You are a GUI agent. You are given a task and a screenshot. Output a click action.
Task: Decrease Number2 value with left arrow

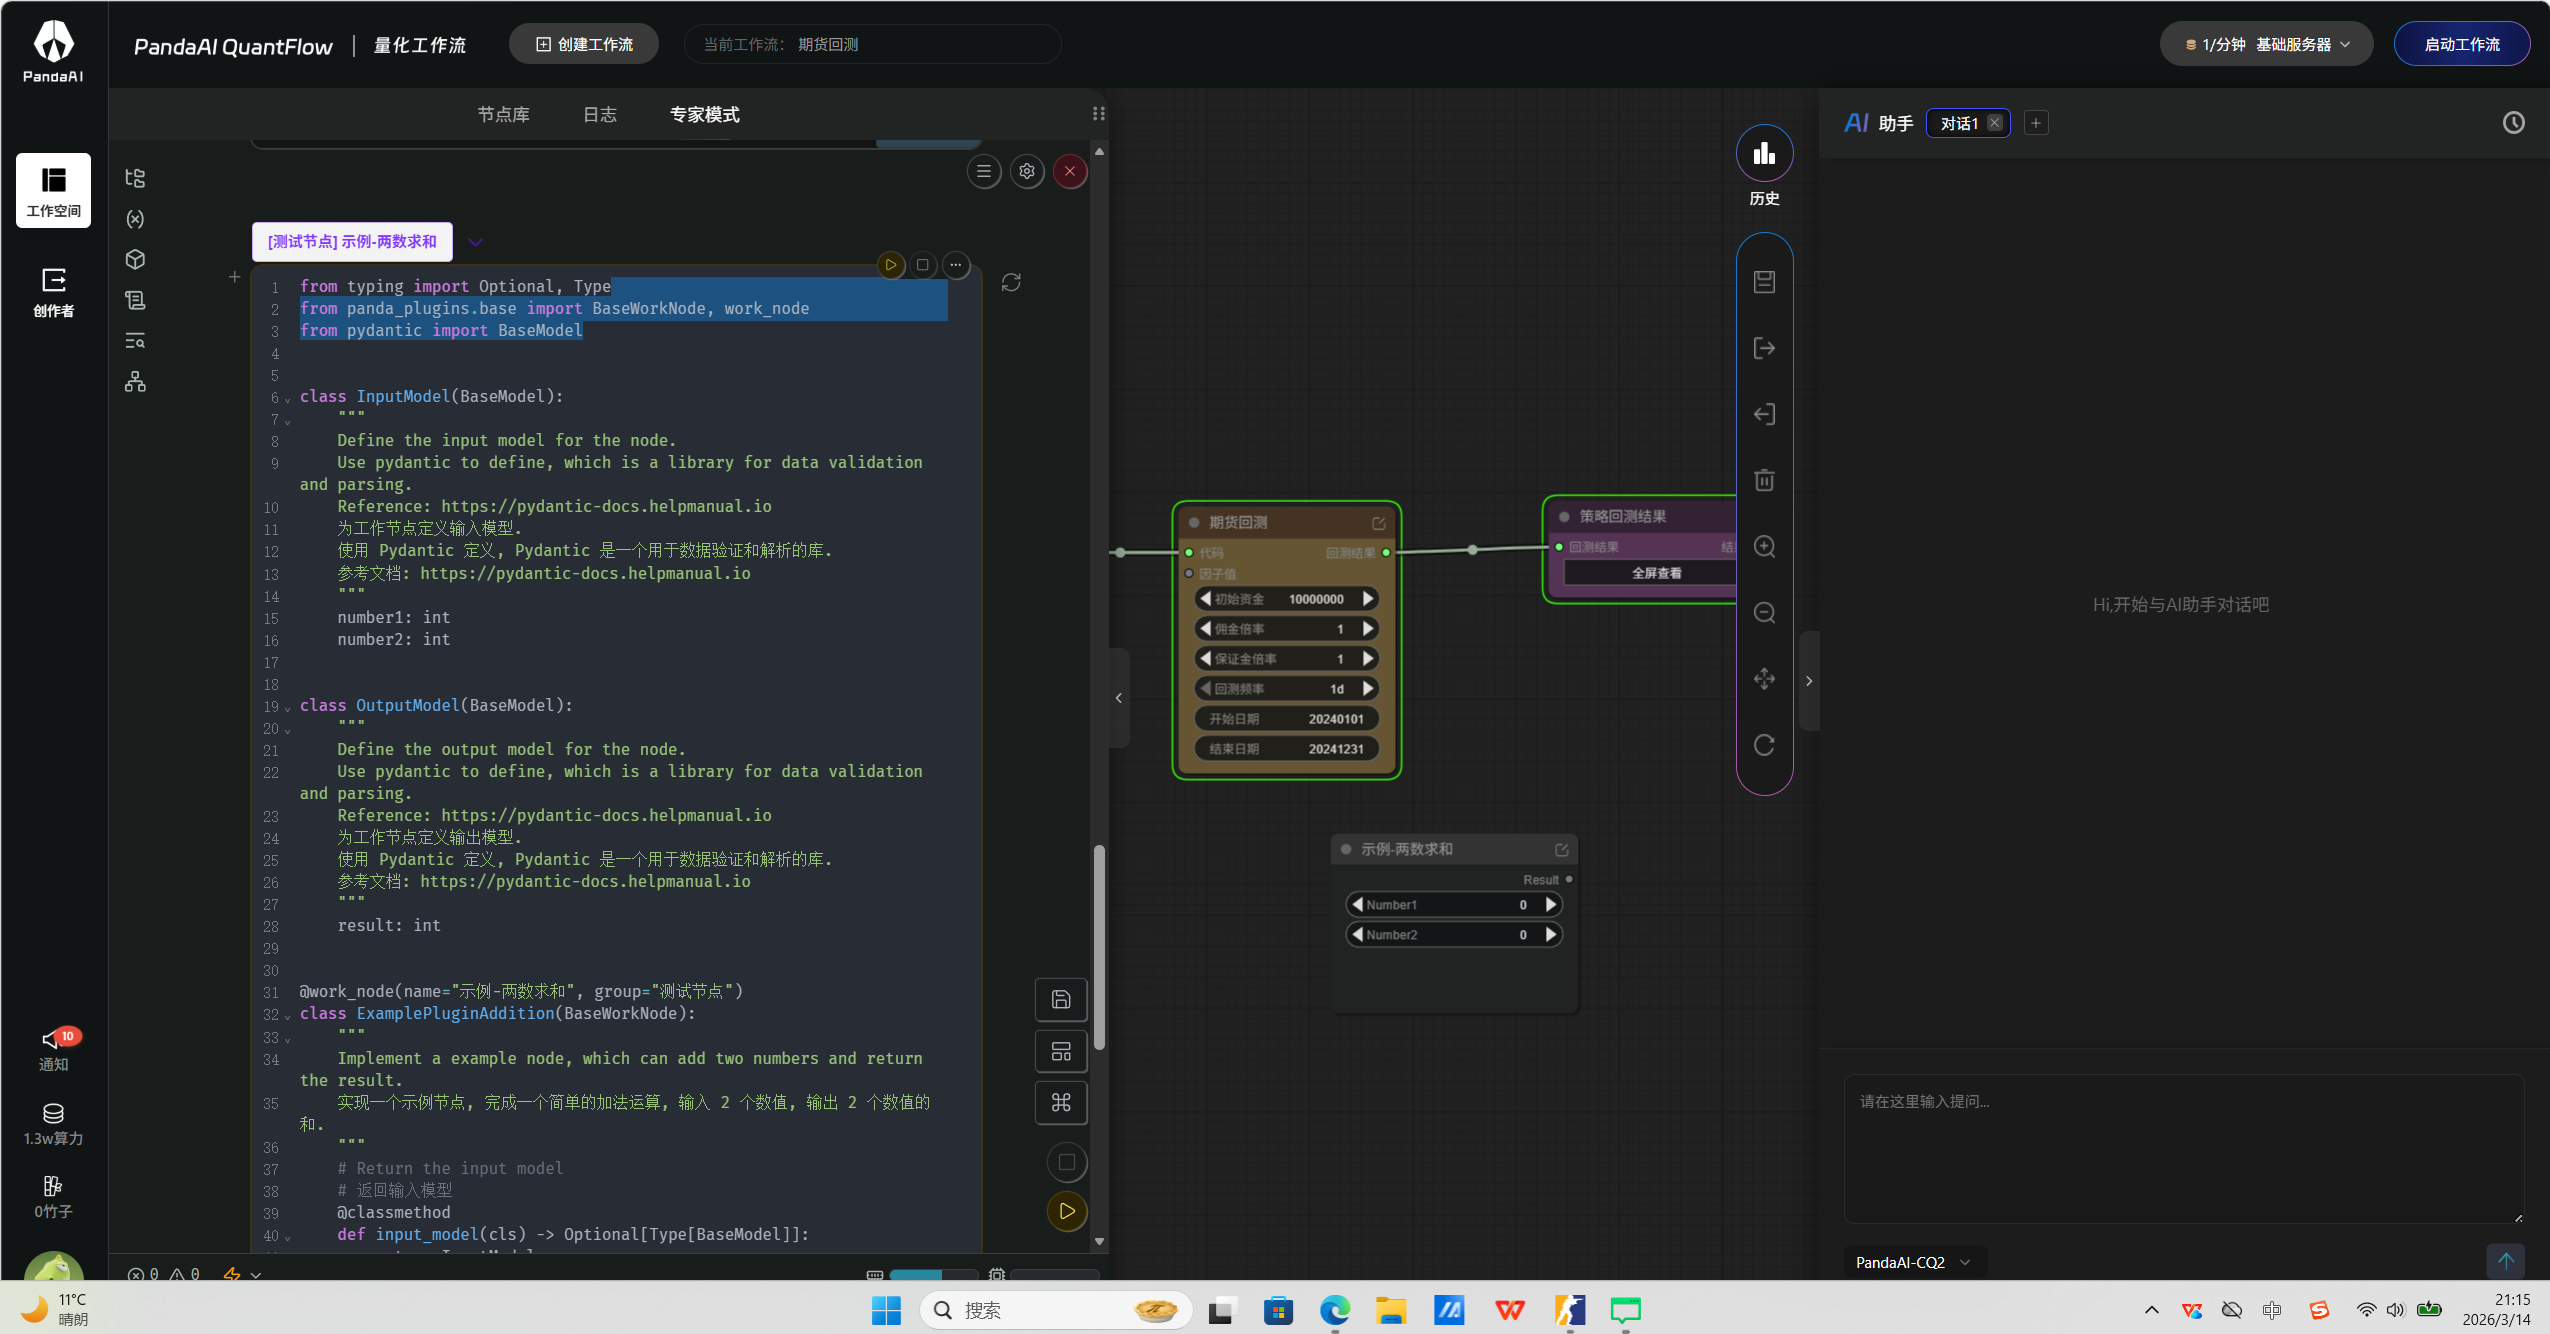click(1357, 934)
